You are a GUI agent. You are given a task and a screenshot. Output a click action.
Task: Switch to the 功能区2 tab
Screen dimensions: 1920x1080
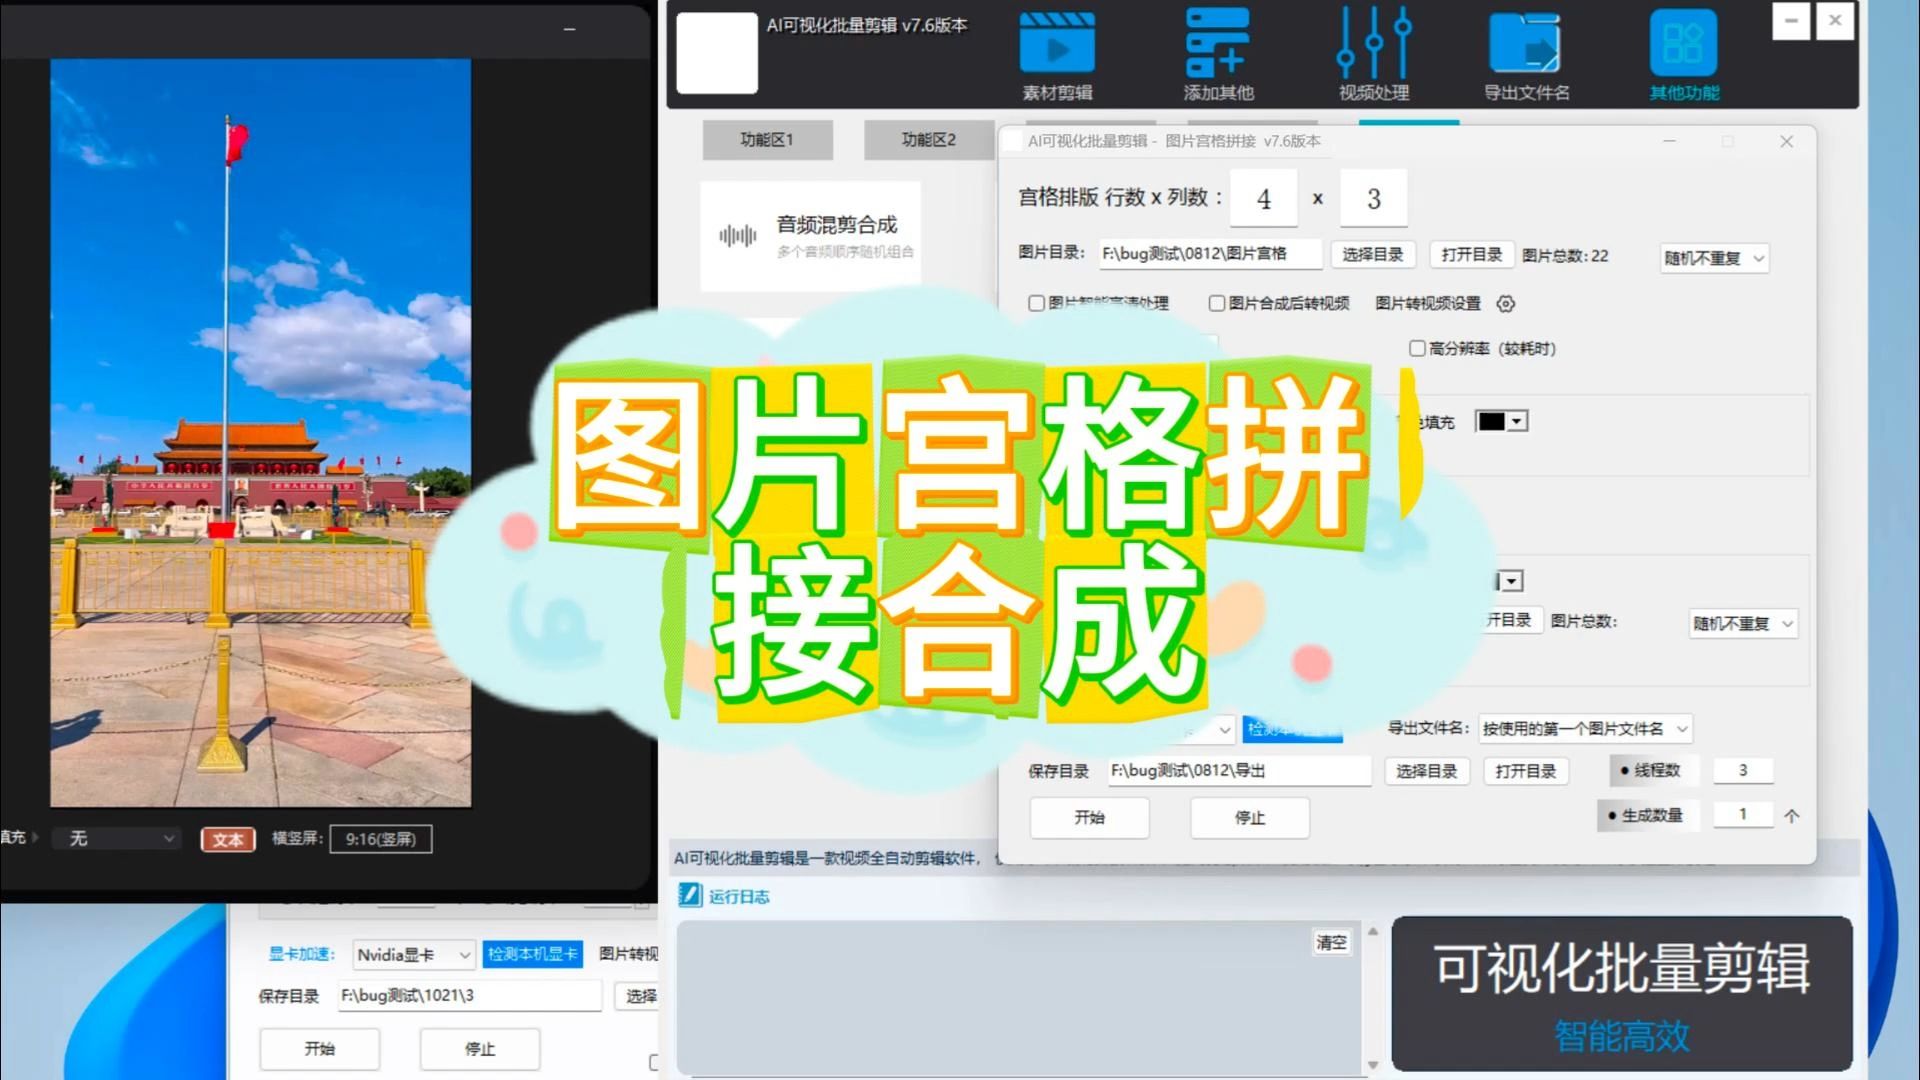click(929, 139)
